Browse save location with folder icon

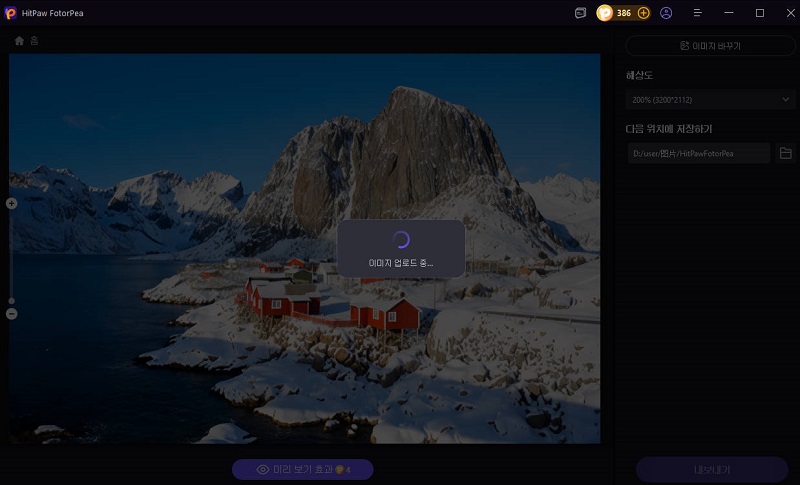coord(786,153)
